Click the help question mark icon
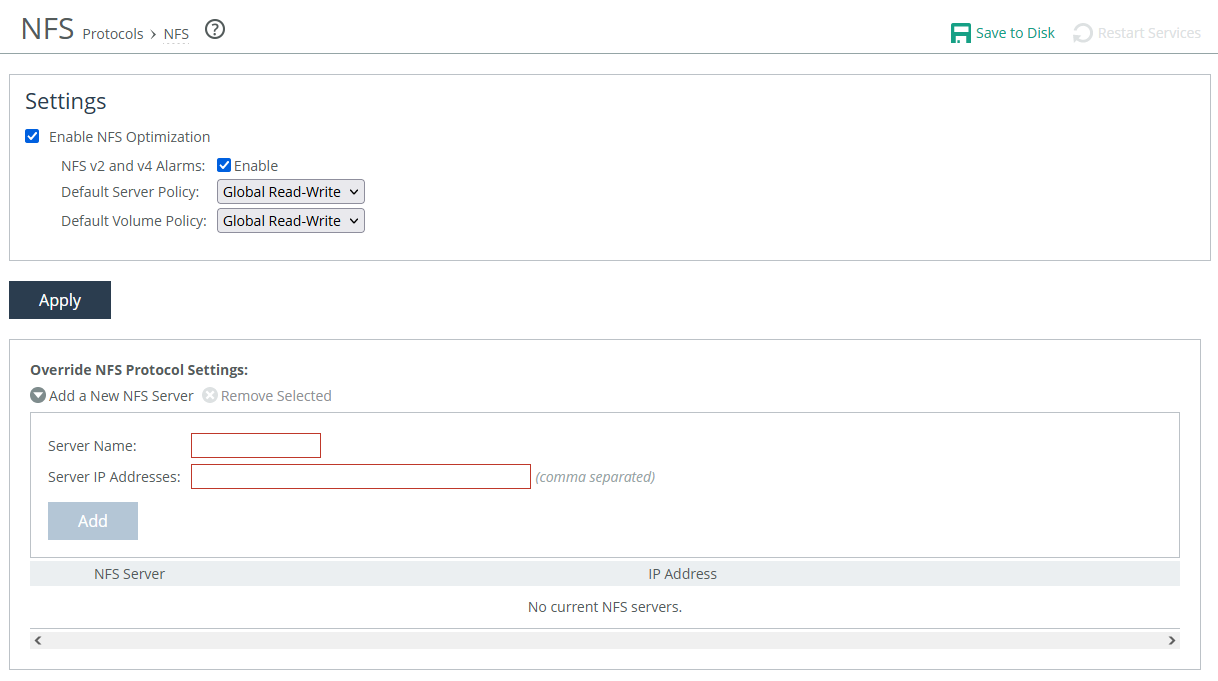Image resolution: width=1218 pixels, height=681 pixels. (215, 30)
